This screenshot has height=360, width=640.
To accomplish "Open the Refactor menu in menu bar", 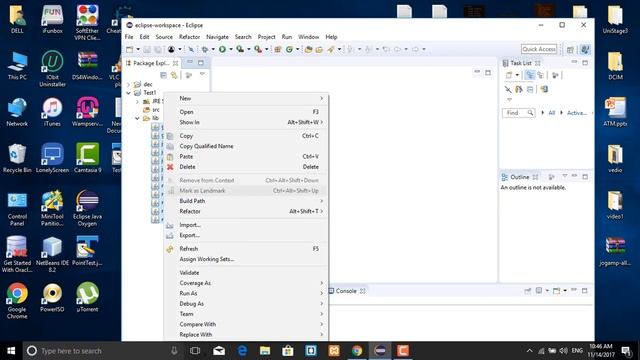I will tap(189, 37).
